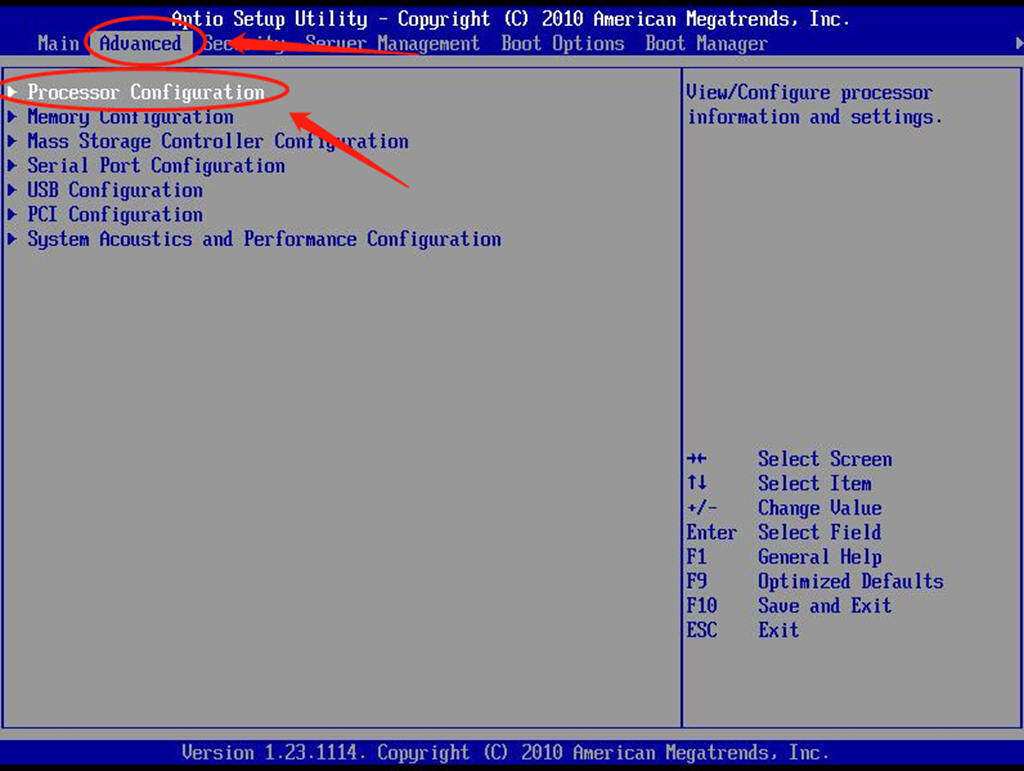The width and height of the screenshot is (1024, 771).
Task: Open System Acoustics and Performance Configuration
Action: (264, 239)
